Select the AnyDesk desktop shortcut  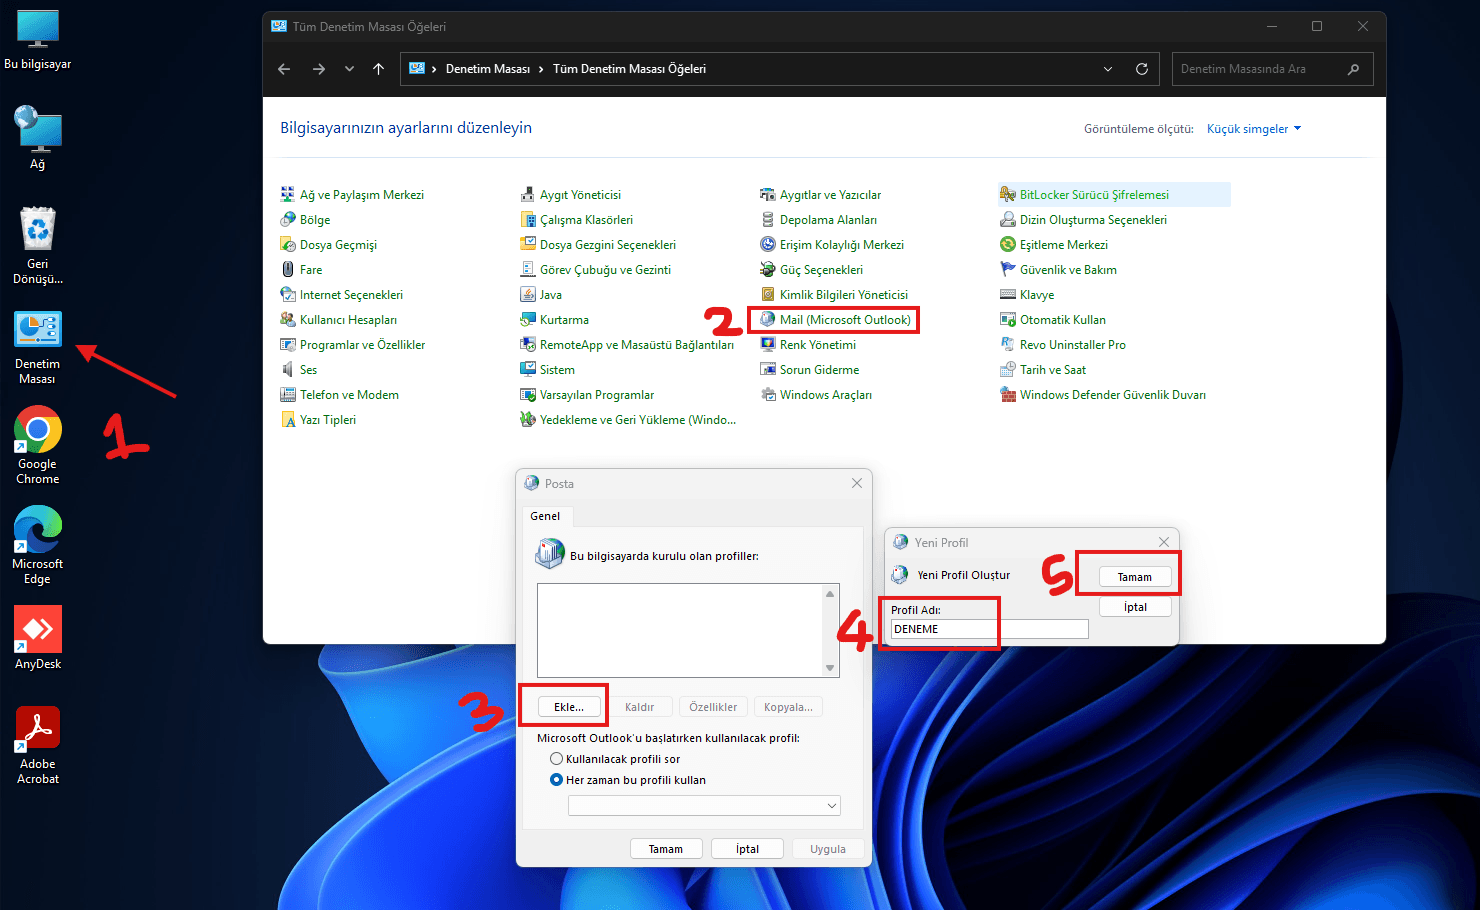(38, 638)
